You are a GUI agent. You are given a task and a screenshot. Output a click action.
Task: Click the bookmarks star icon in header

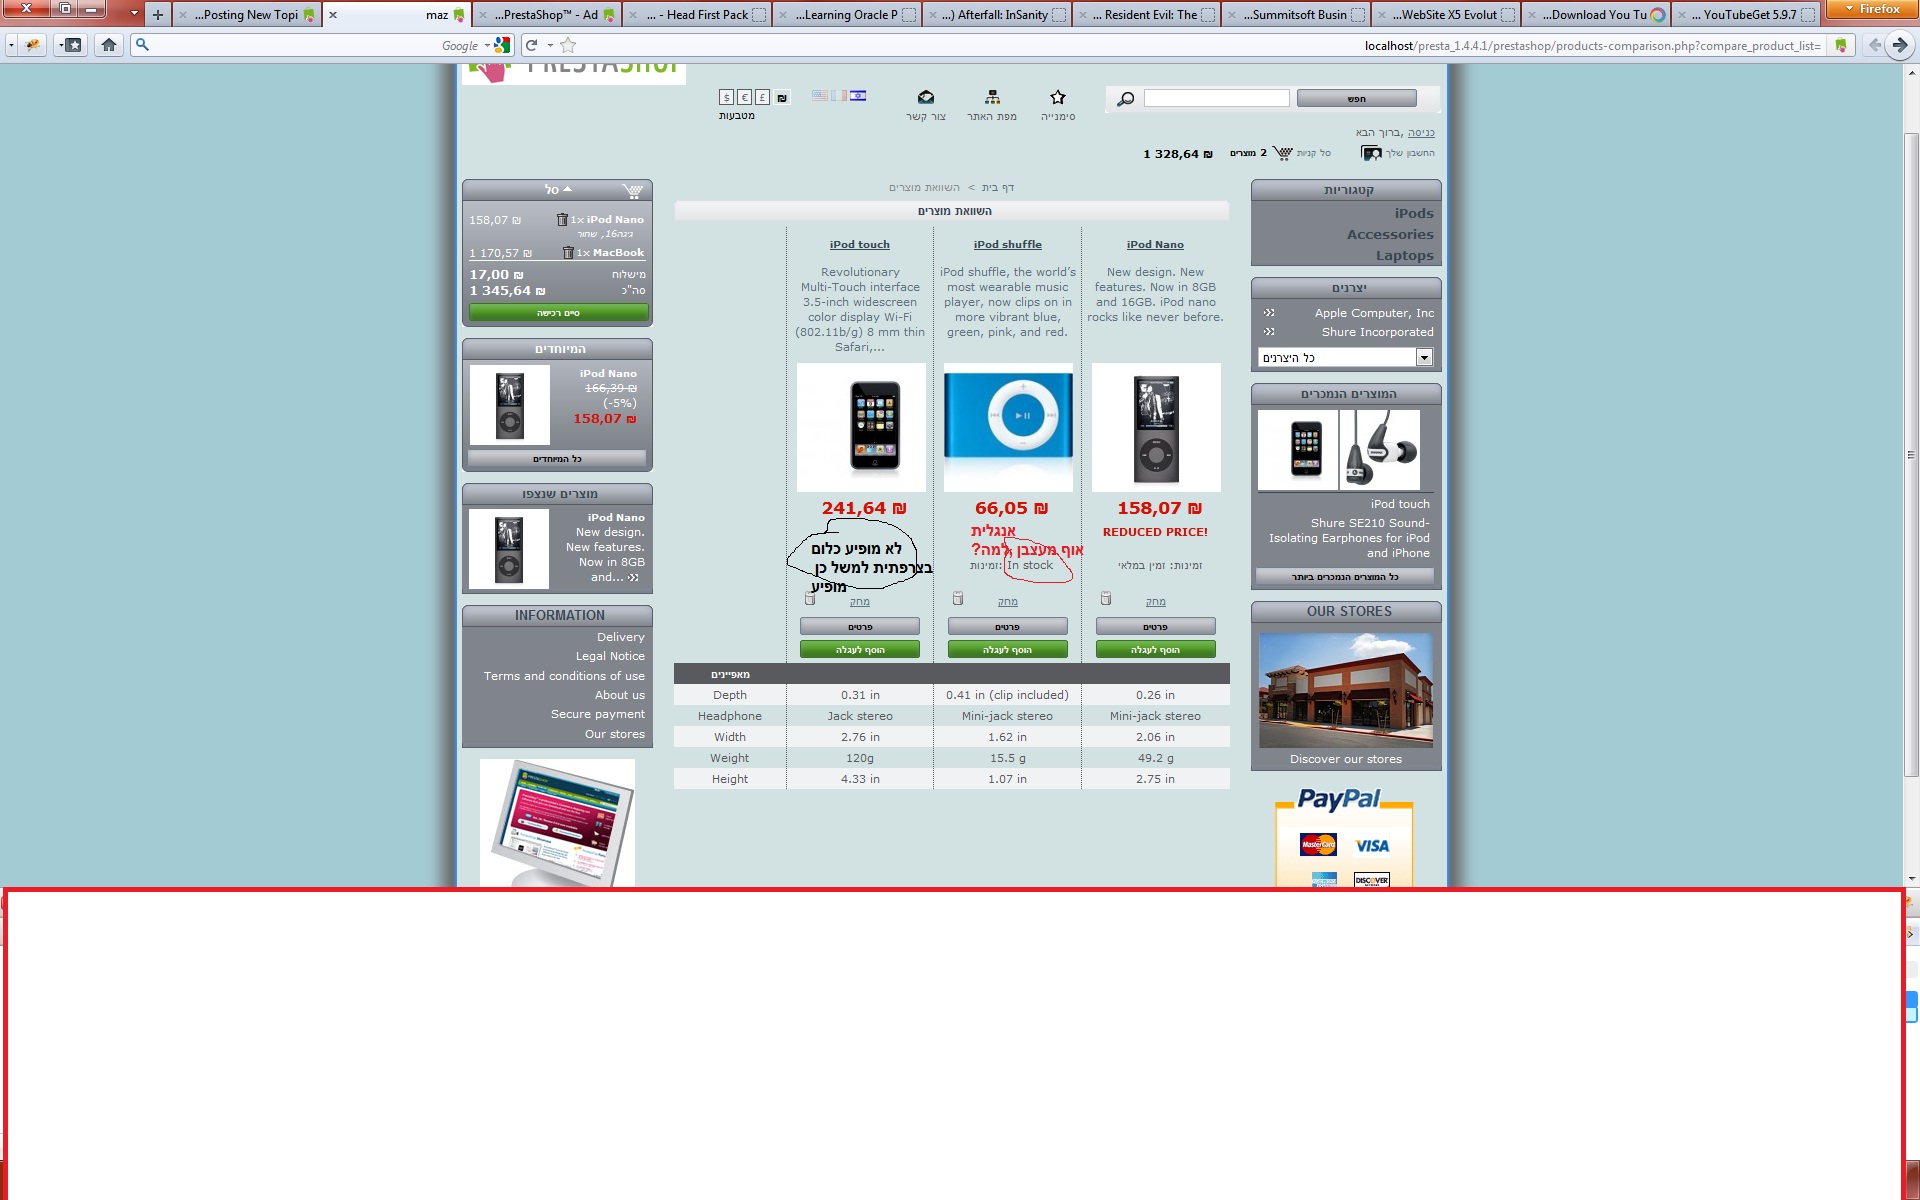[1058, 97]
